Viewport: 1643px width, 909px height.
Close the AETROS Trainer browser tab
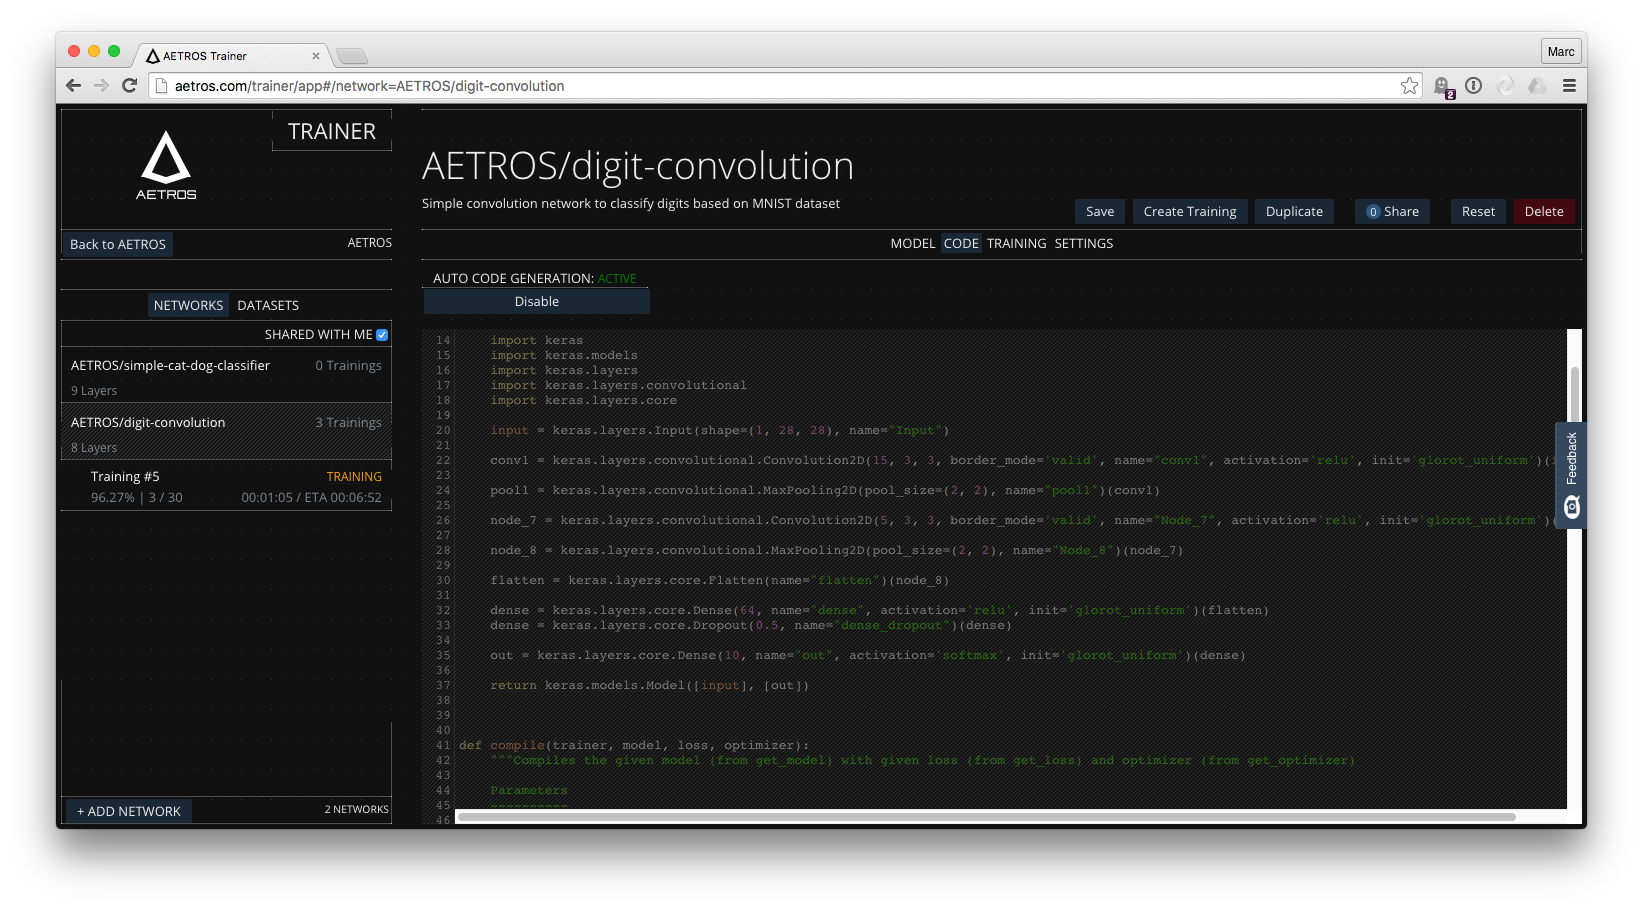pyautogui.click(x=316, y=56)
